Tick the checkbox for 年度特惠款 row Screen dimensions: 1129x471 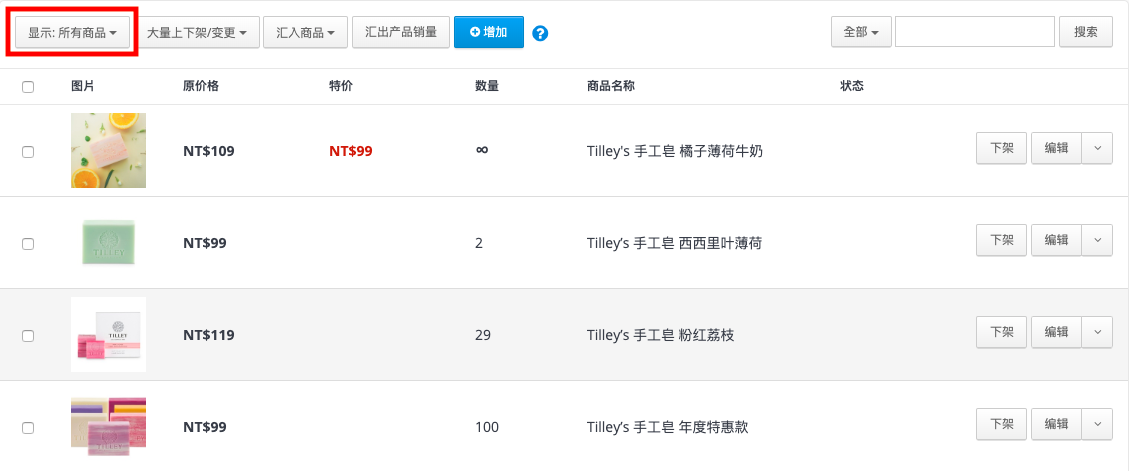pyautogui.click(x=28, y=428)
